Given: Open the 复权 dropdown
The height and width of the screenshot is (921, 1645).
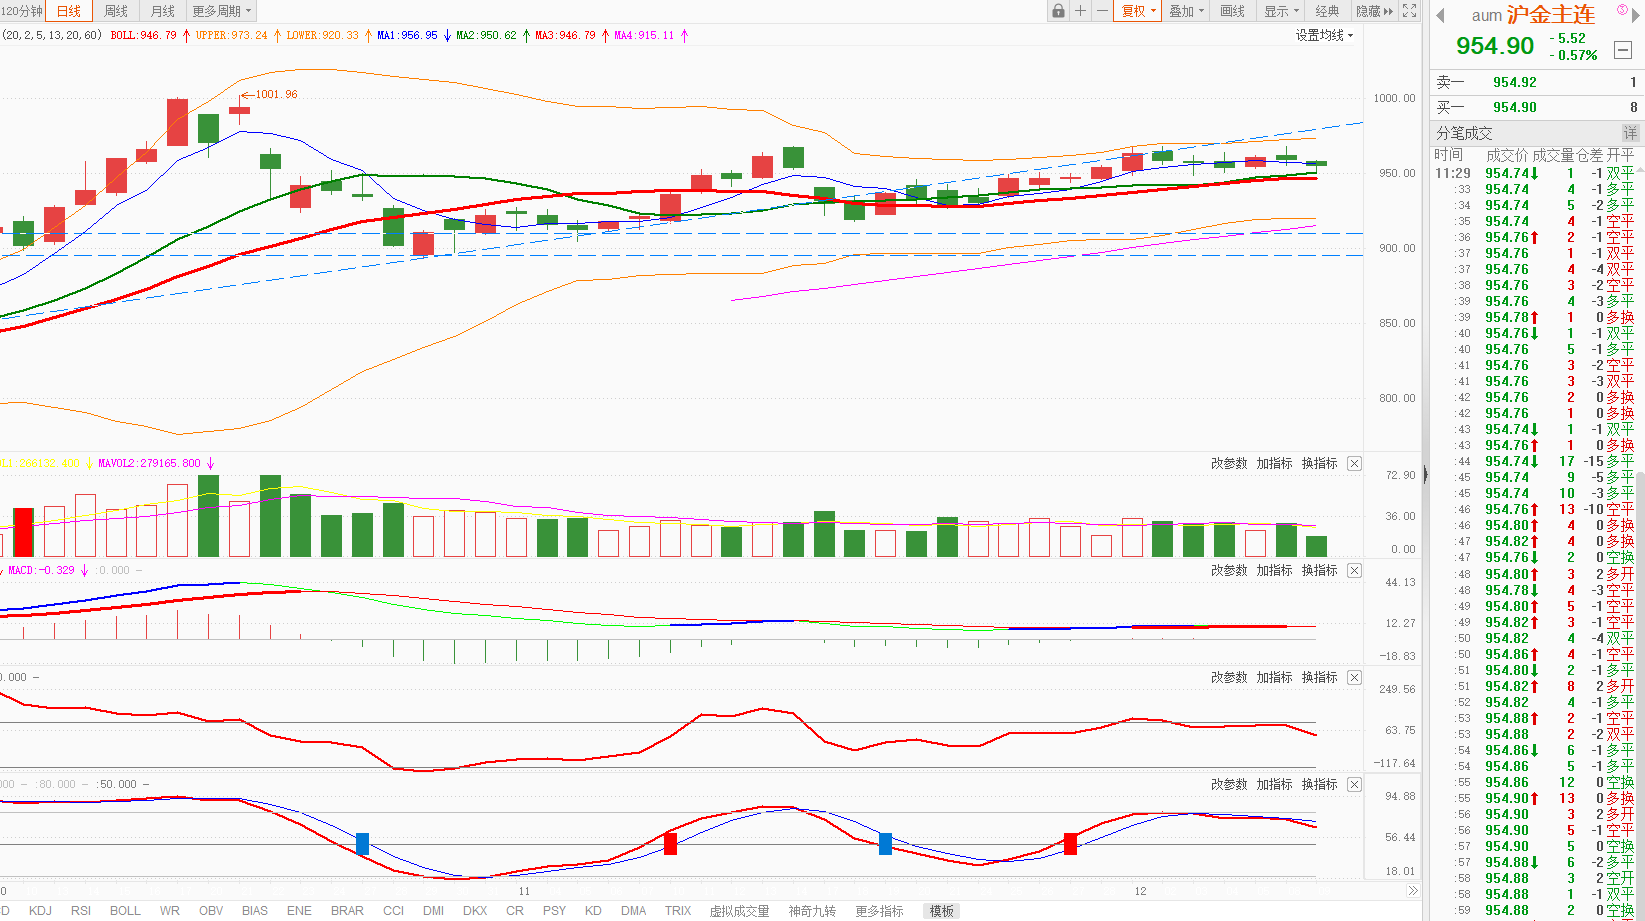Looking at the screenshot, I should (1138, 11).
